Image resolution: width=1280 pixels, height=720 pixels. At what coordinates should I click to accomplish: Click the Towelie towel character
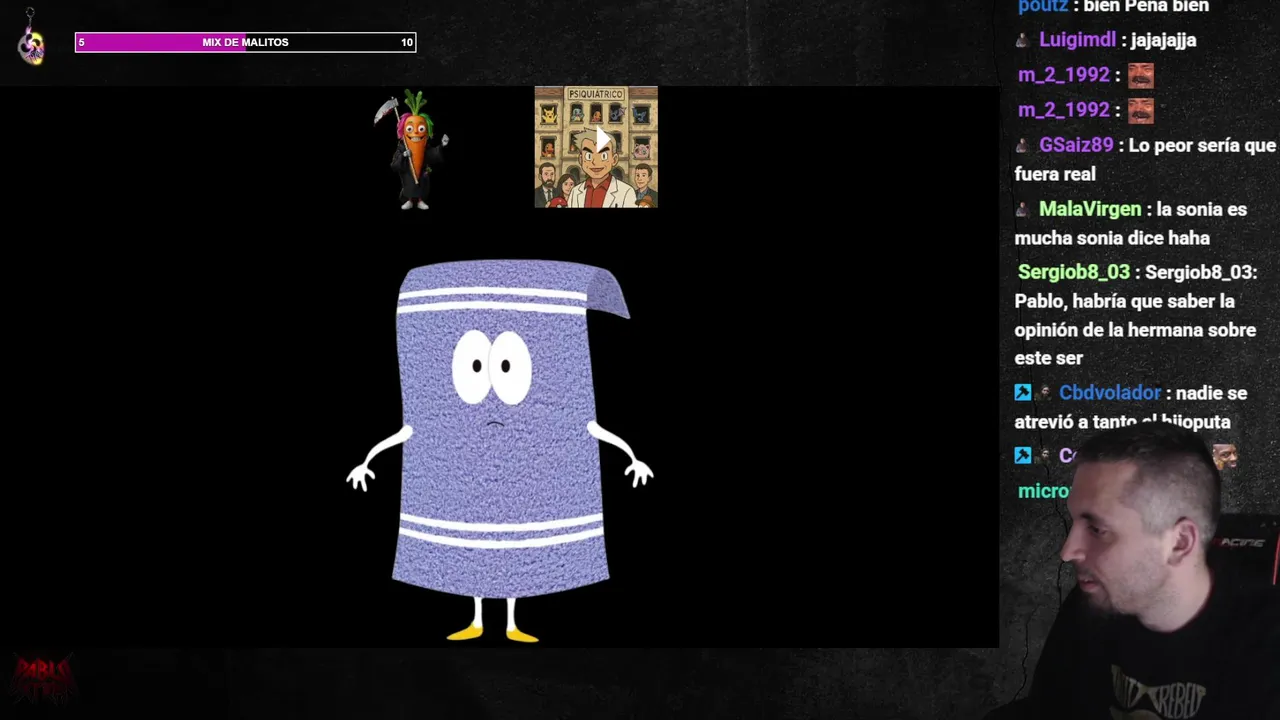[500, 450]
